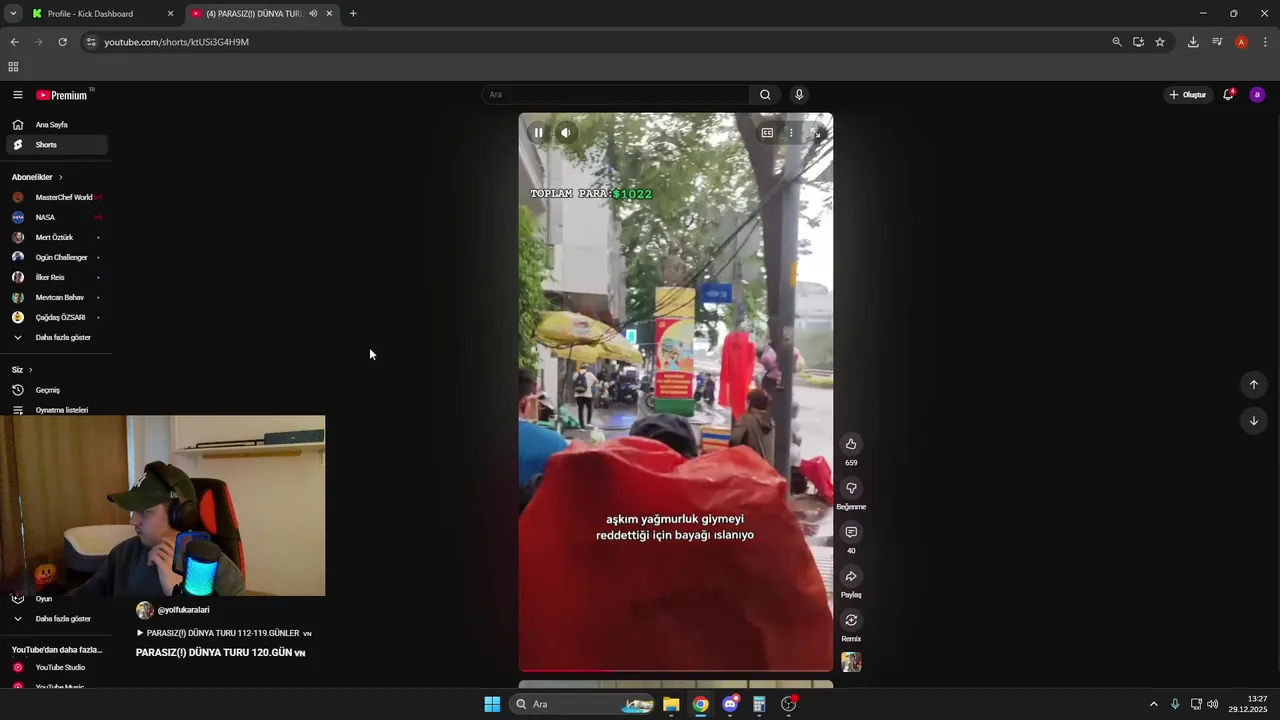Open Chrome media control icon
The width and height of the screenshot is (1280, 720).
[1217, 42]
